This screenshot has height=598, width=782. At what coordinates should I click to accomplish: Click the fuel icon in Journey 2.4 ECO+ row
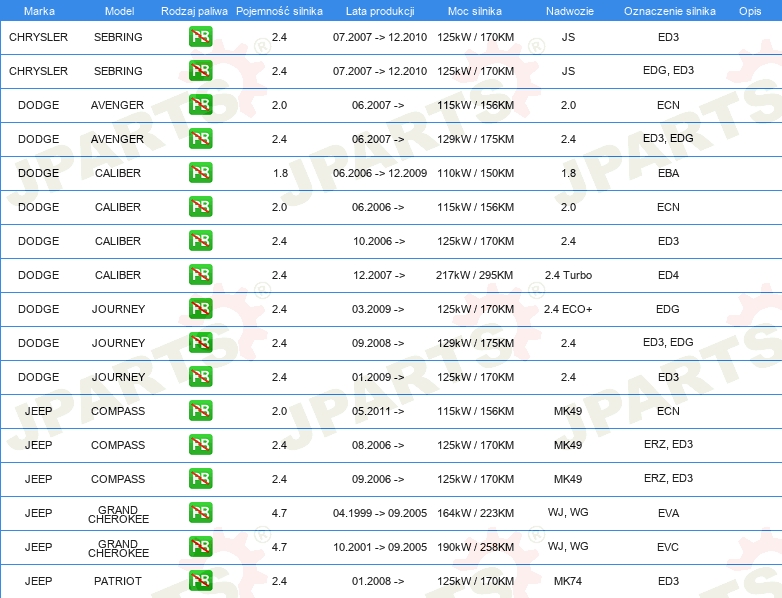[200, 309]
